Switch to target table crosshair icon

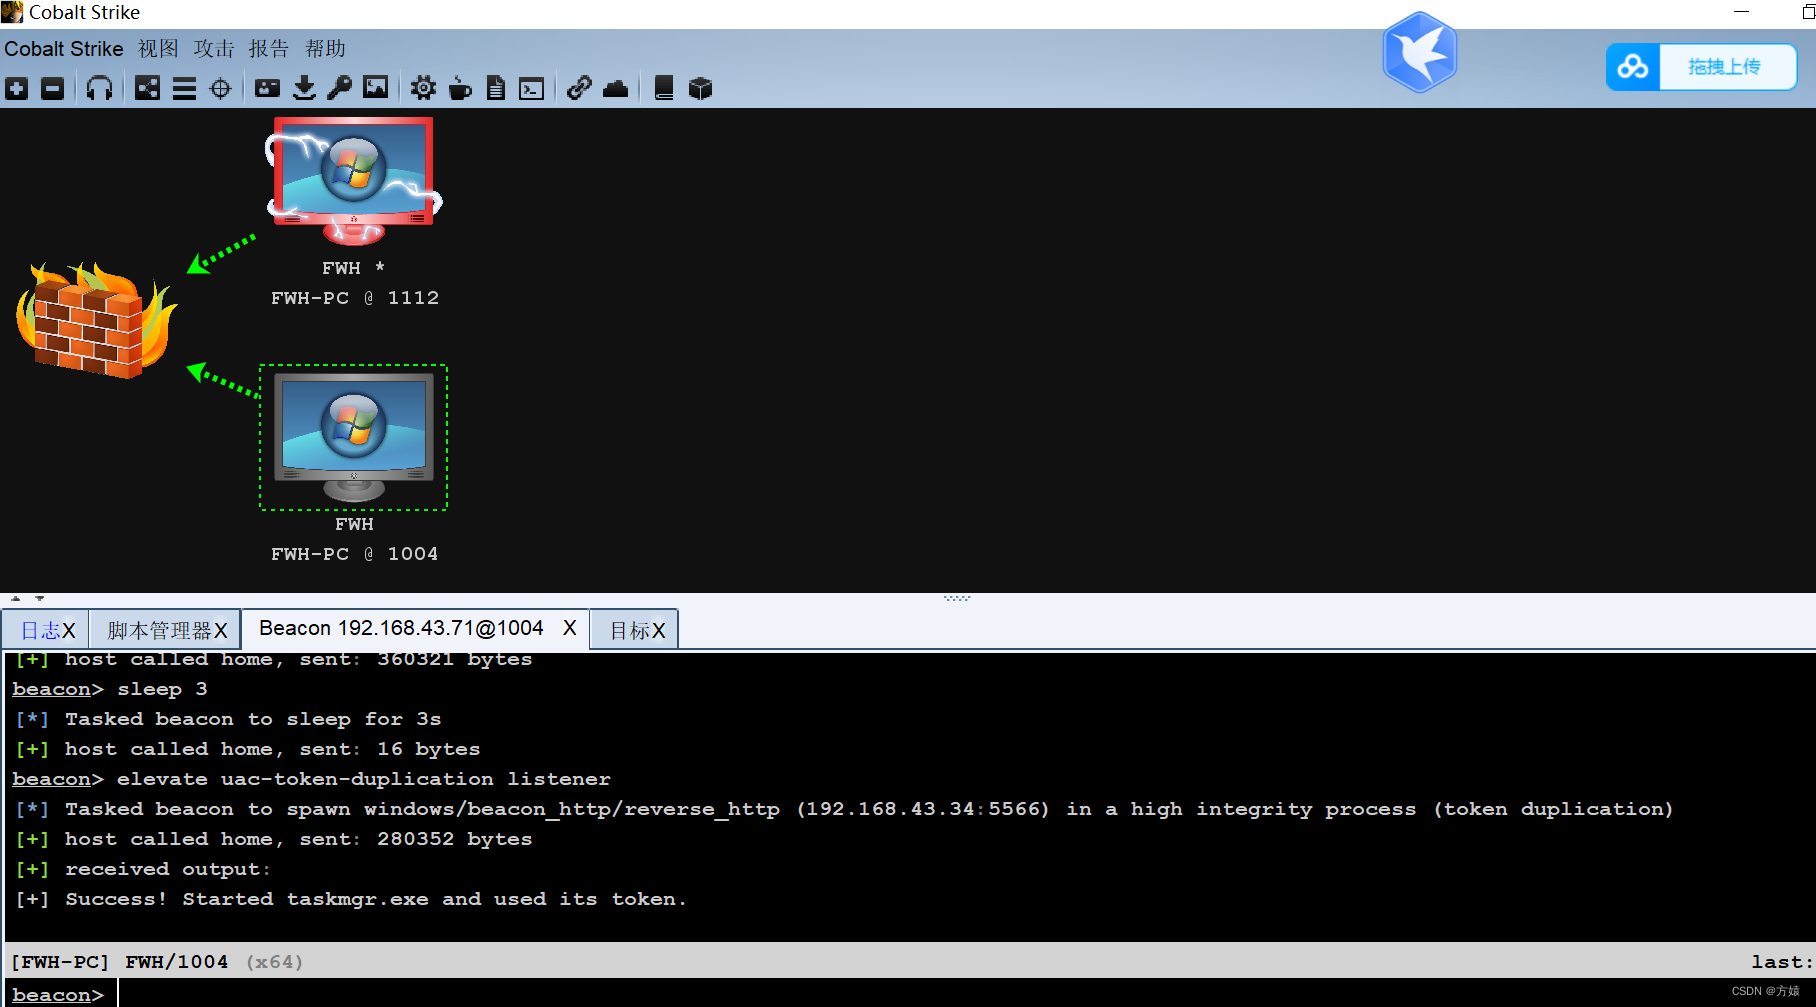[x=221, y=89]
